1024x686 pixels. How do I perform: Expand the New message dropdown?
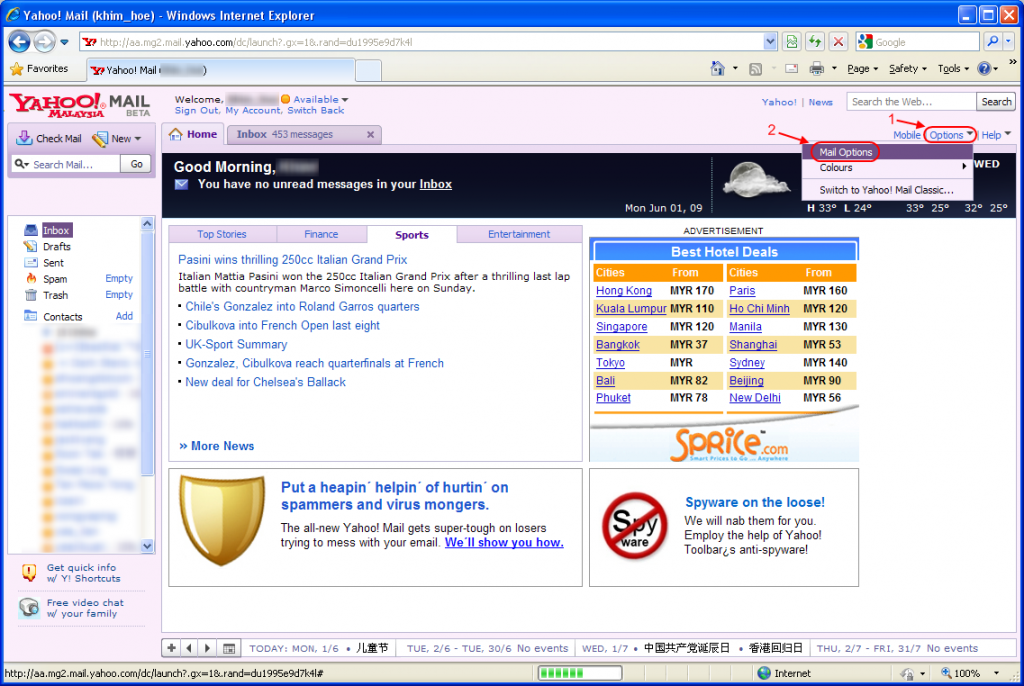138,139
